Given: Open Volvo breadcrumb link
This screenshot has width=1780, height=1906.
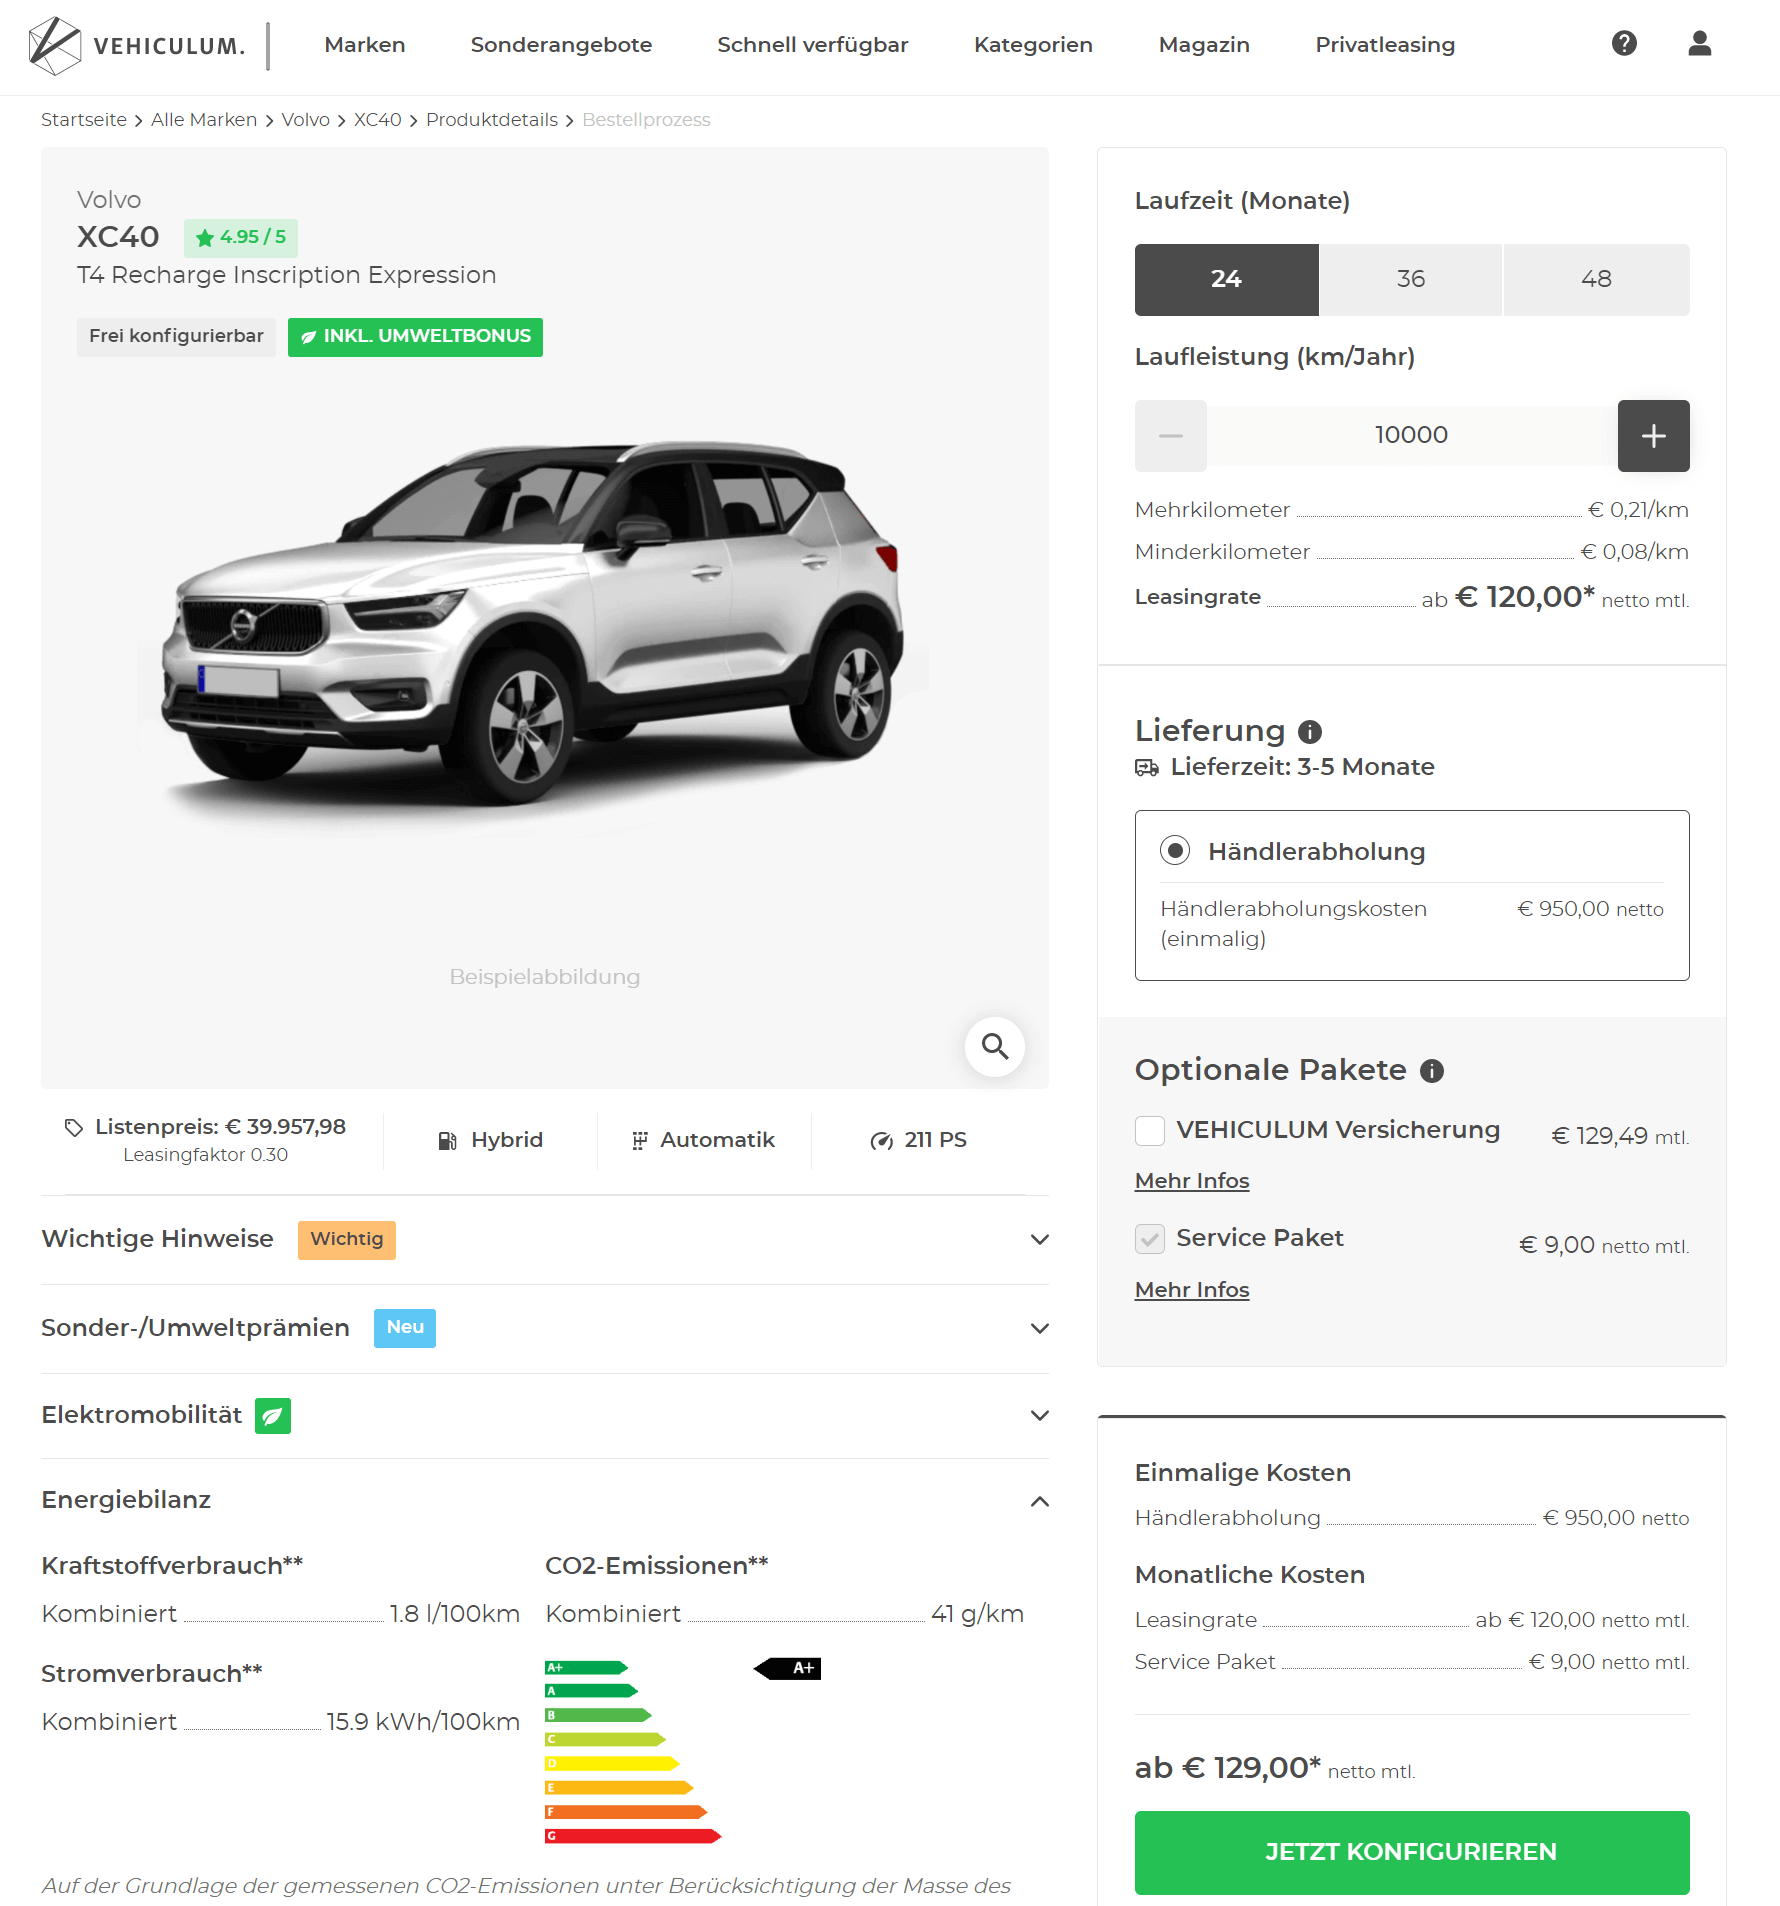Looking at the screenshot, I should (x=305, y=120).
